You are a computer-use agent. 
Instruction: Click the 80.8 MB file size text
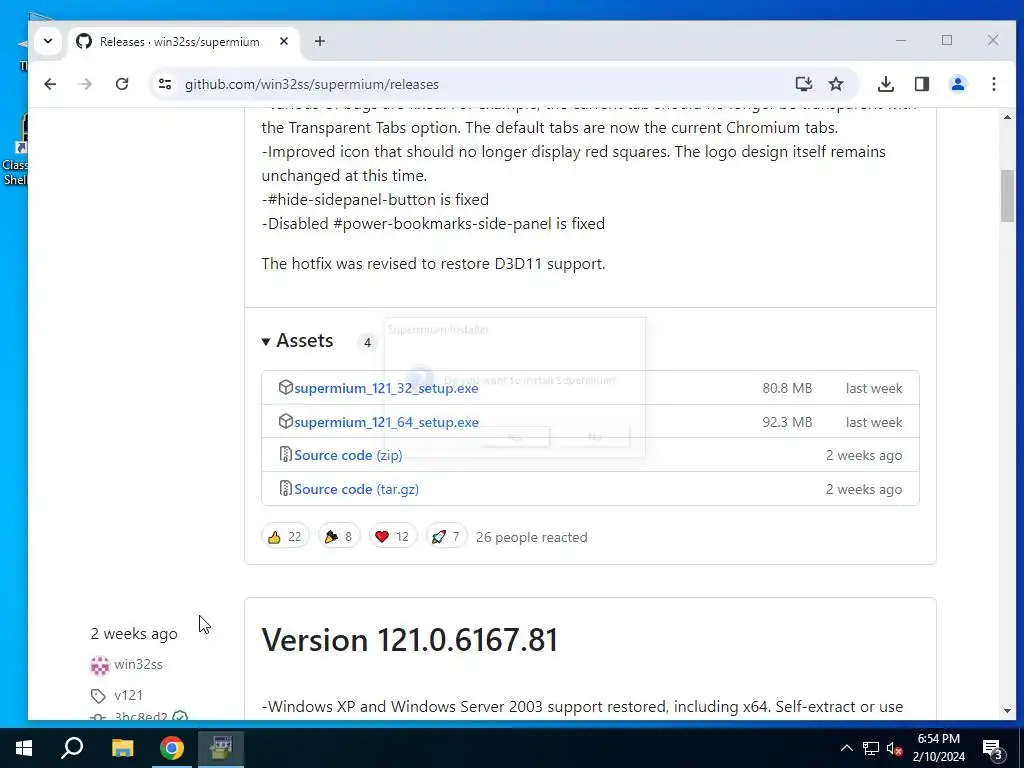[787, 389]
